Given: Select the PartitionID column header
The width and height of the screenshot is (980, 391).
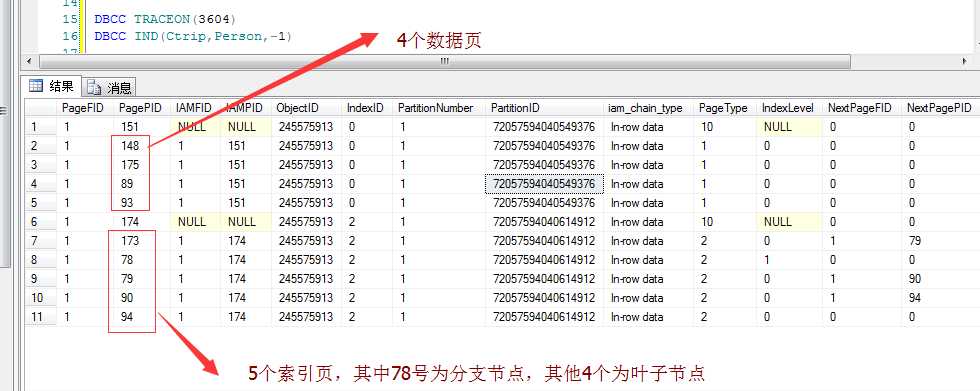Looking at the screenshot, I should coord(544,108).
